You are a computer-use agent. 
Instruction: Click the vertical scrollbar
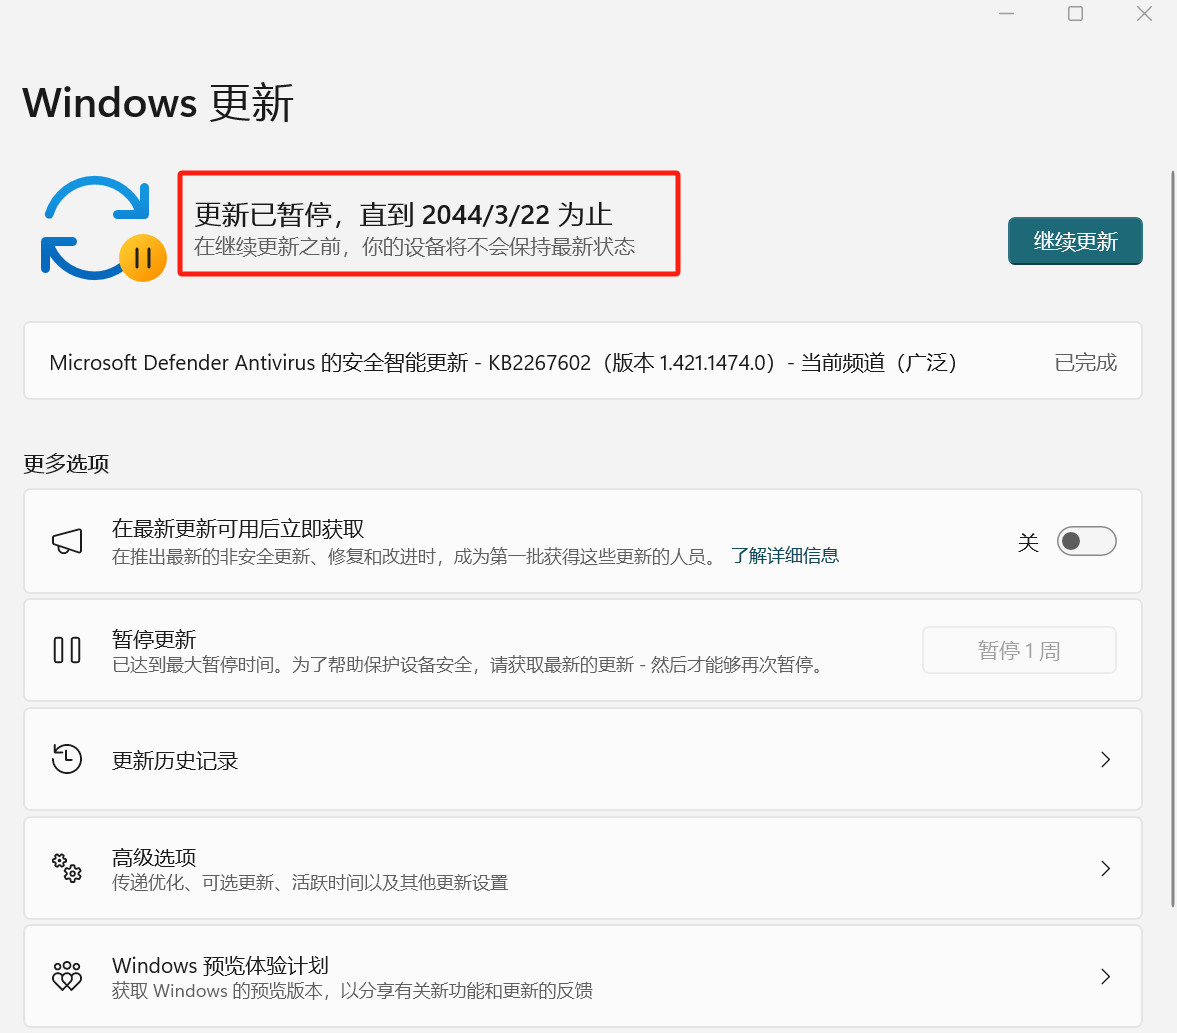1172,538
